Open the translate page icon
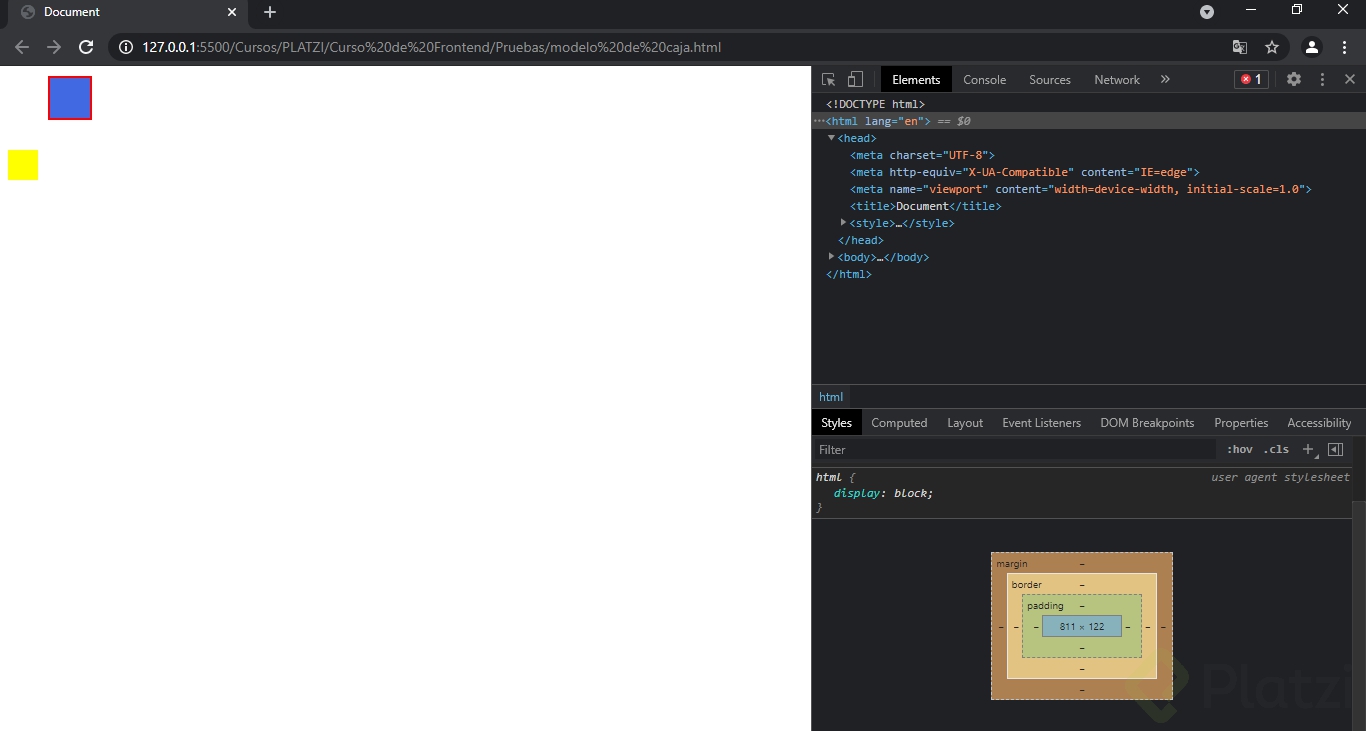1366x731 pixels. tap(1240, 47)
